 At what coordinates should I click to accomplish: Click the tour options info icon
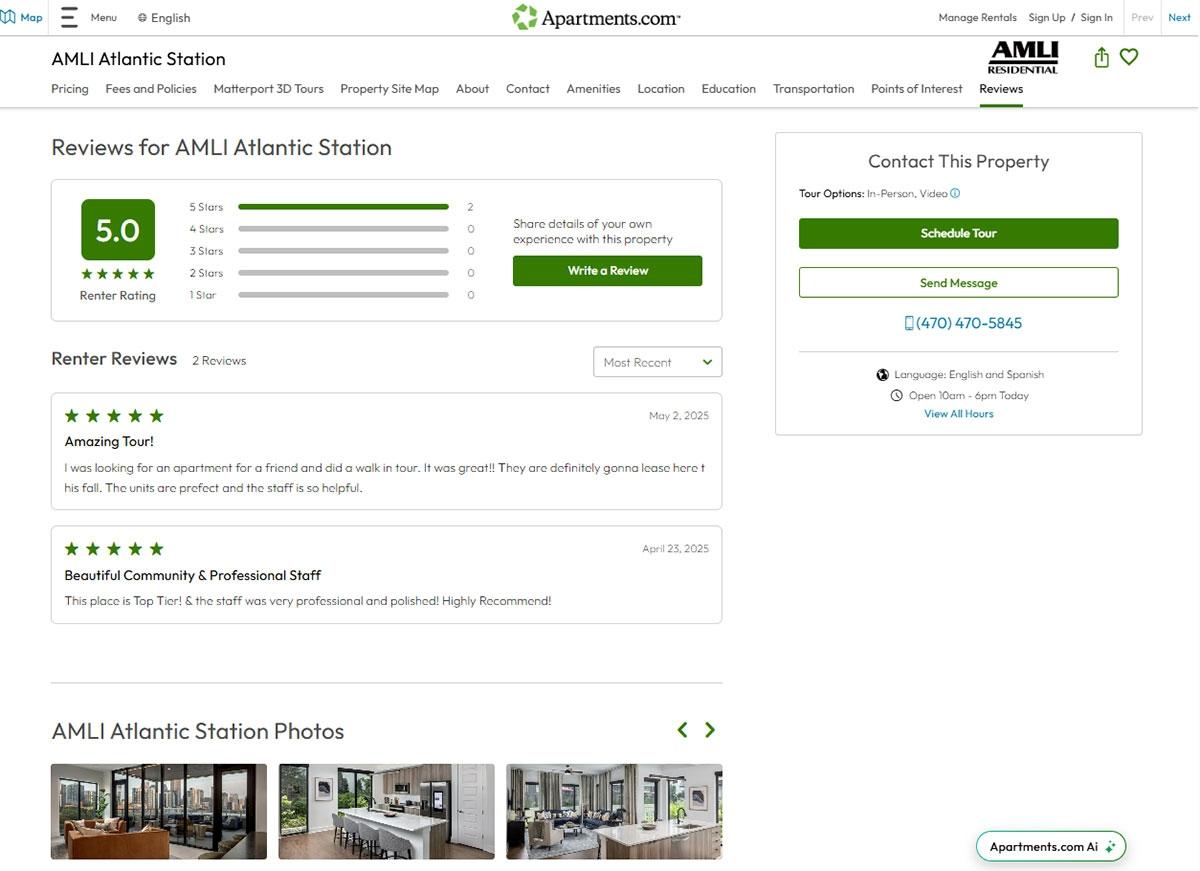955,193
